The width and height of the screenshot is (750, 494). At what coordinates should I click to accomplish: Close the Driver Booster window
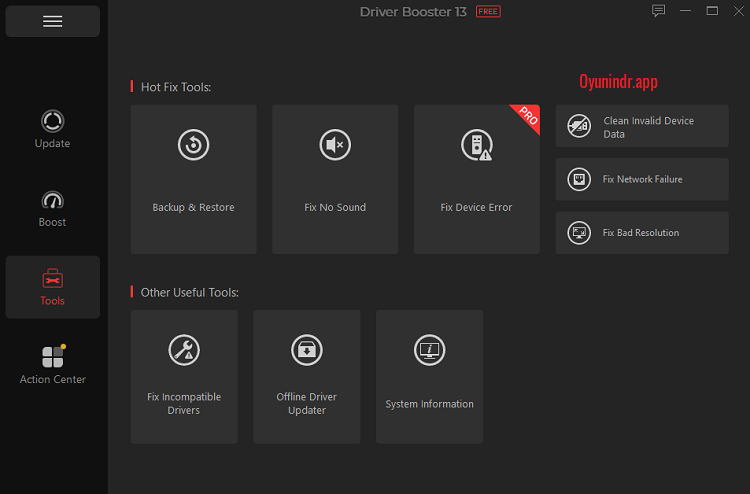click(x=739, y=11)
